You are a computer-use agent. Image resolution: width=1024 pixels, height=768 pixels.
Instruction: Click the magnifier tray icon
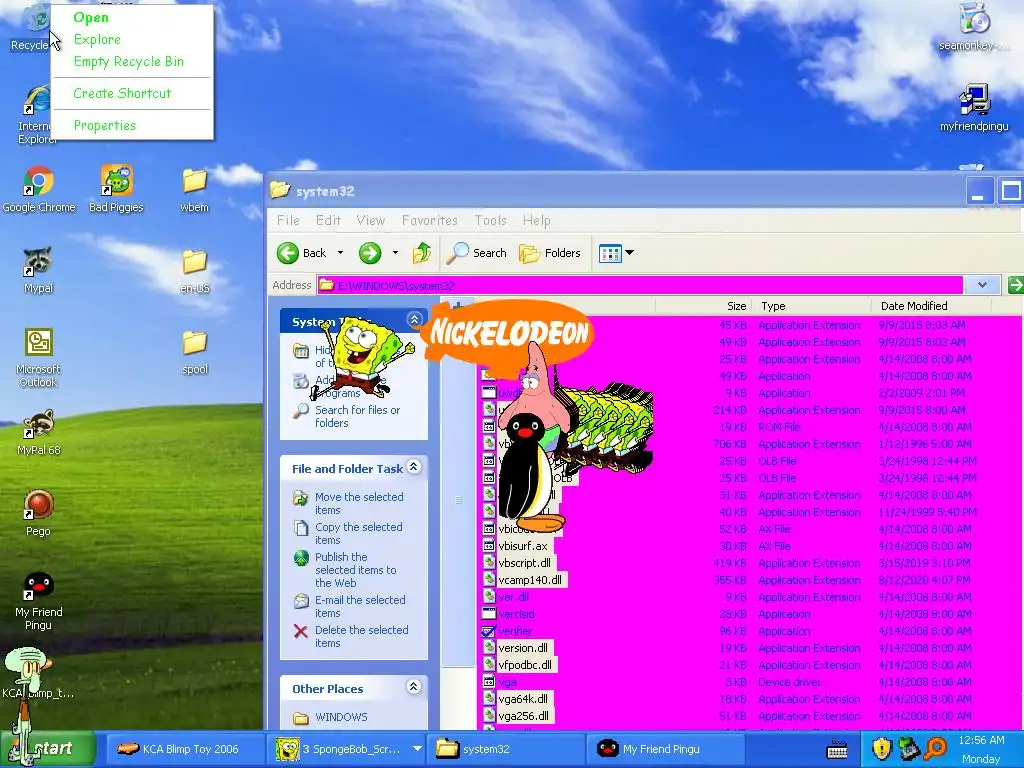(x=935, y=748)
